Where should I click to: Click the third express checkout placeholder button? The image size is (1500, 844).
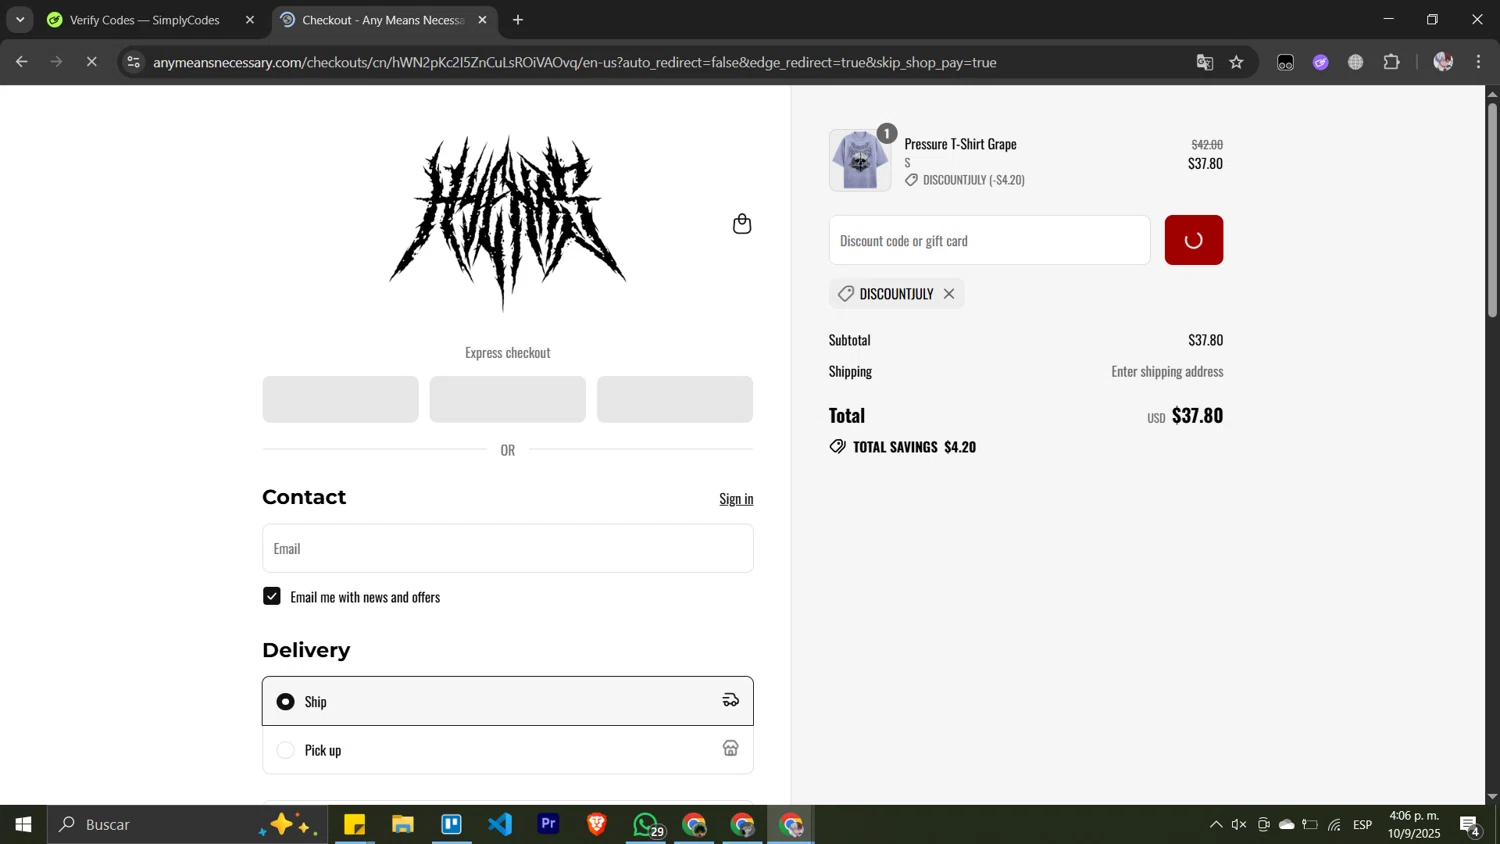[x=675, y=399]
